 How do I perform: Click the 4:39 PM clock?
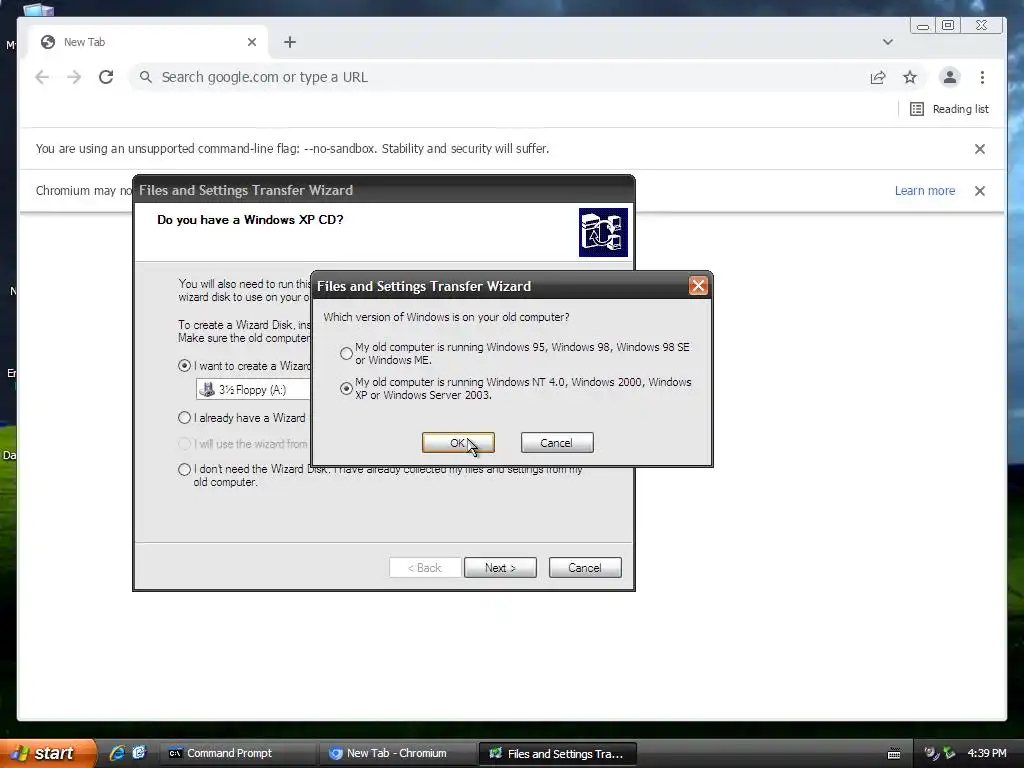(x=987, y=753)
